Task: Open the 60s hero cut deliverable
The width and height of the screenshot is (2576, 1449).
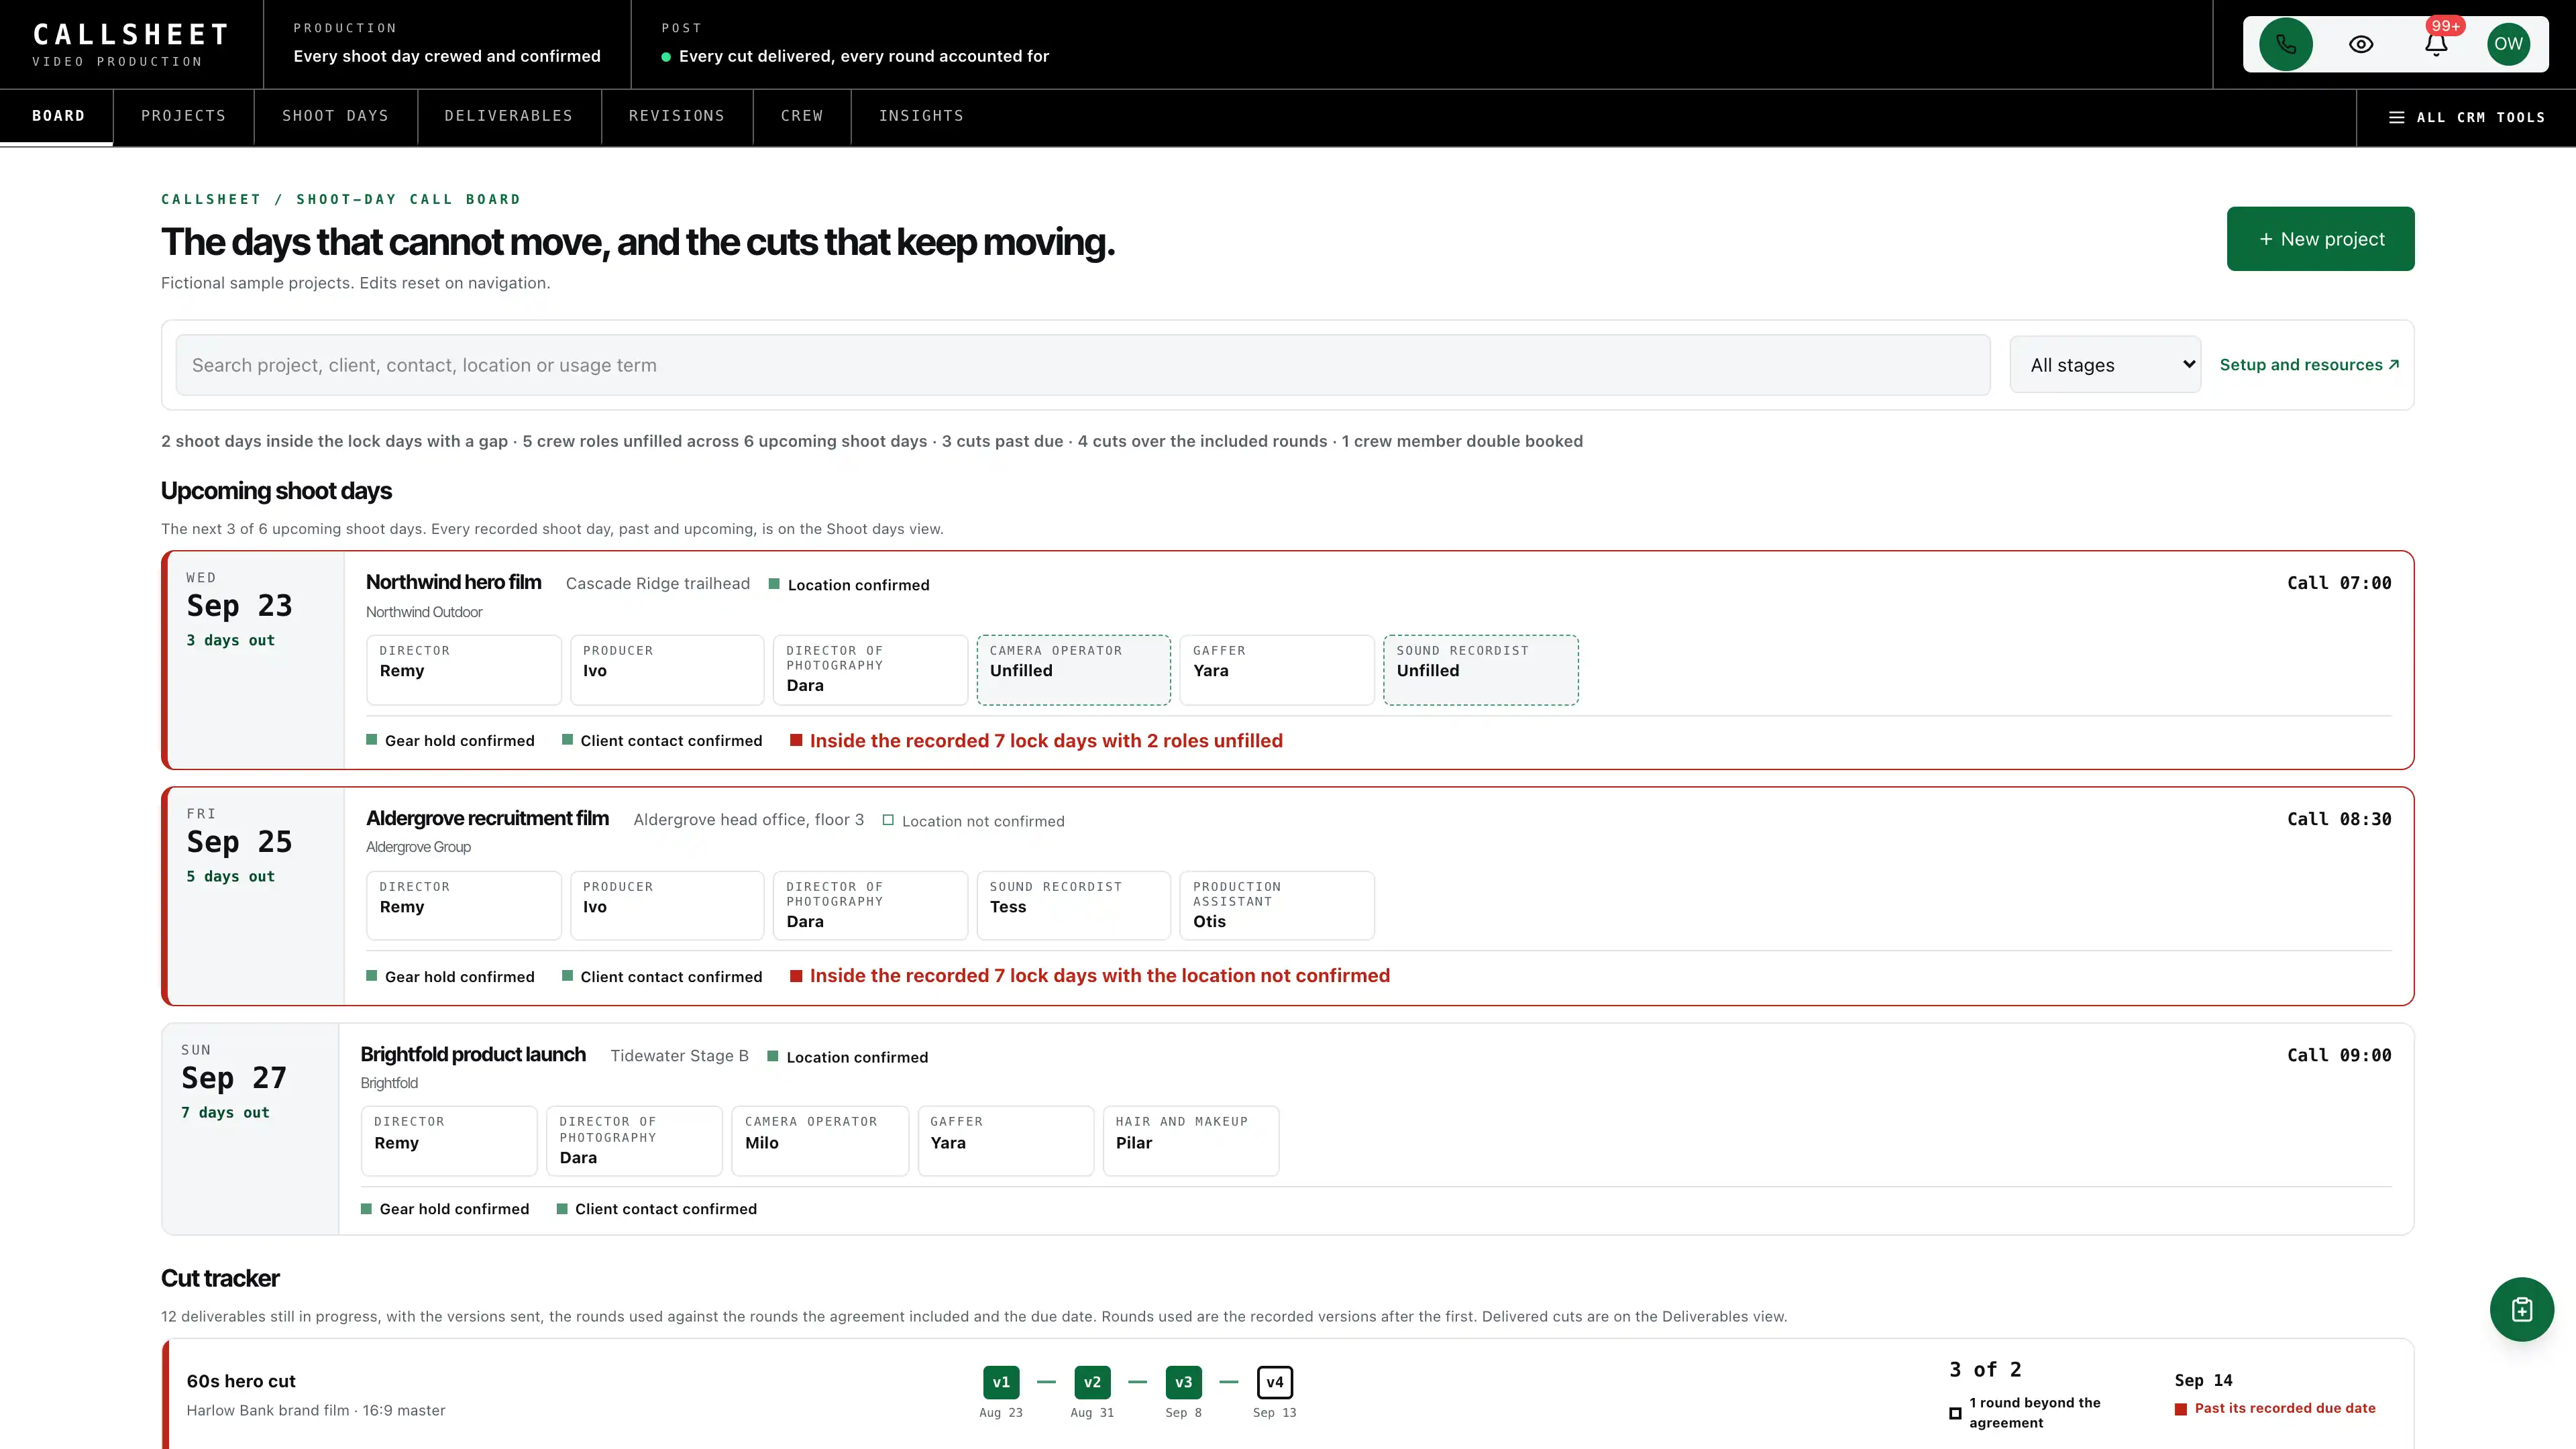Action: (241, 1381)
